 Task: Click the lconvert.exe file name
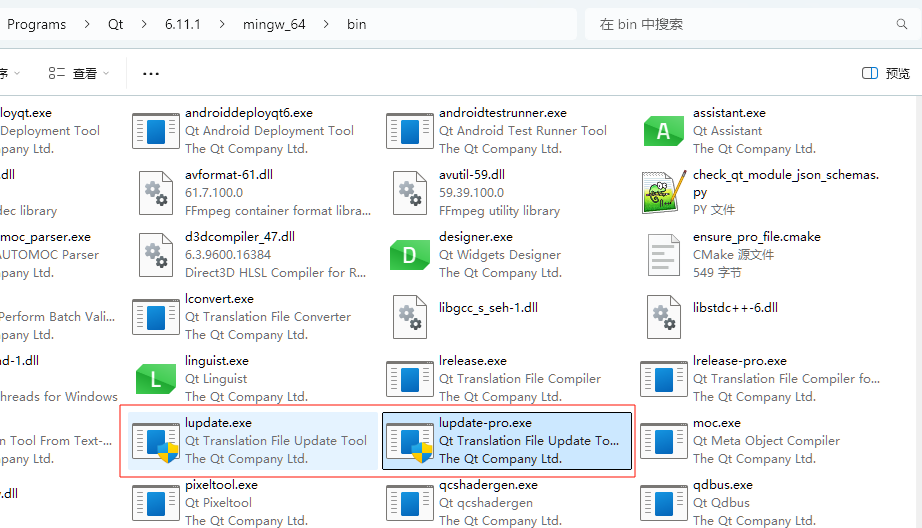point(219,299)
